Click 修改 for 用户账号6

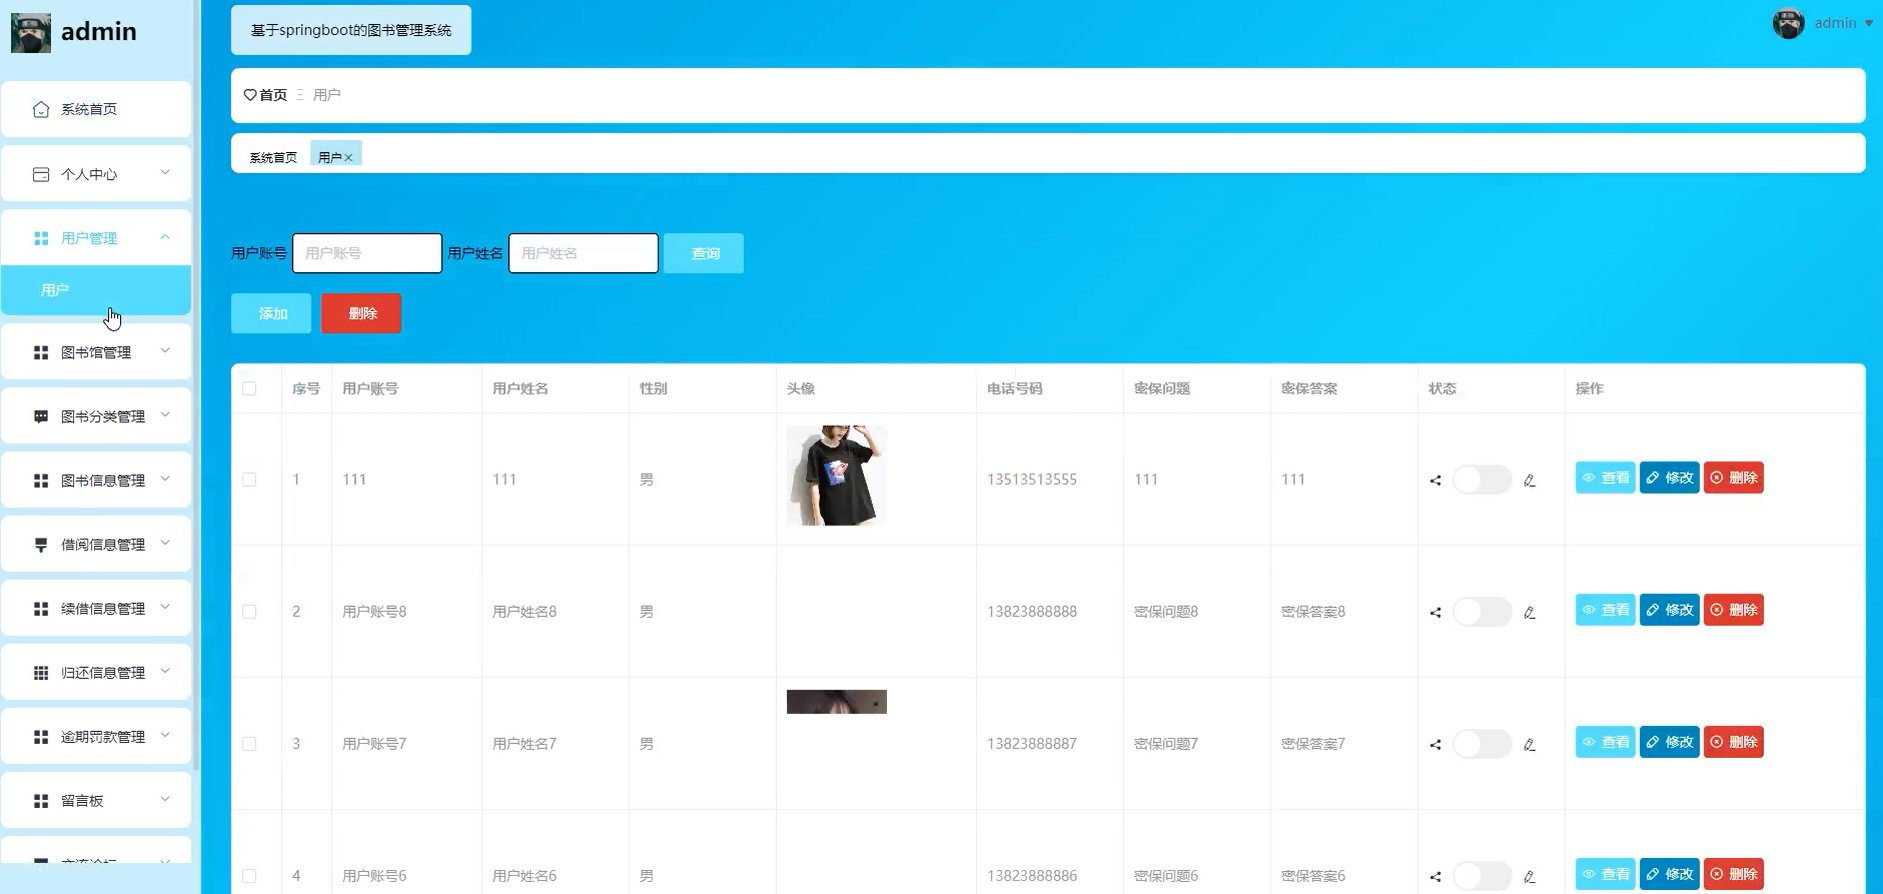(x=1669, y=874)
